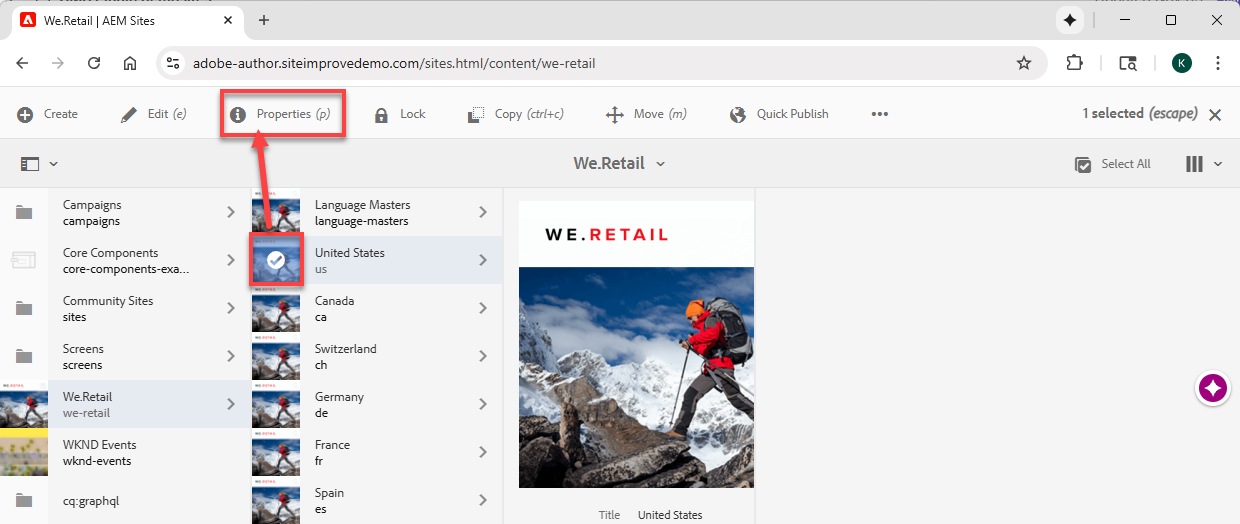This screenshot has width=1240, height=524.
Task: Click the Screens folder icon
Action: point(24,356)
